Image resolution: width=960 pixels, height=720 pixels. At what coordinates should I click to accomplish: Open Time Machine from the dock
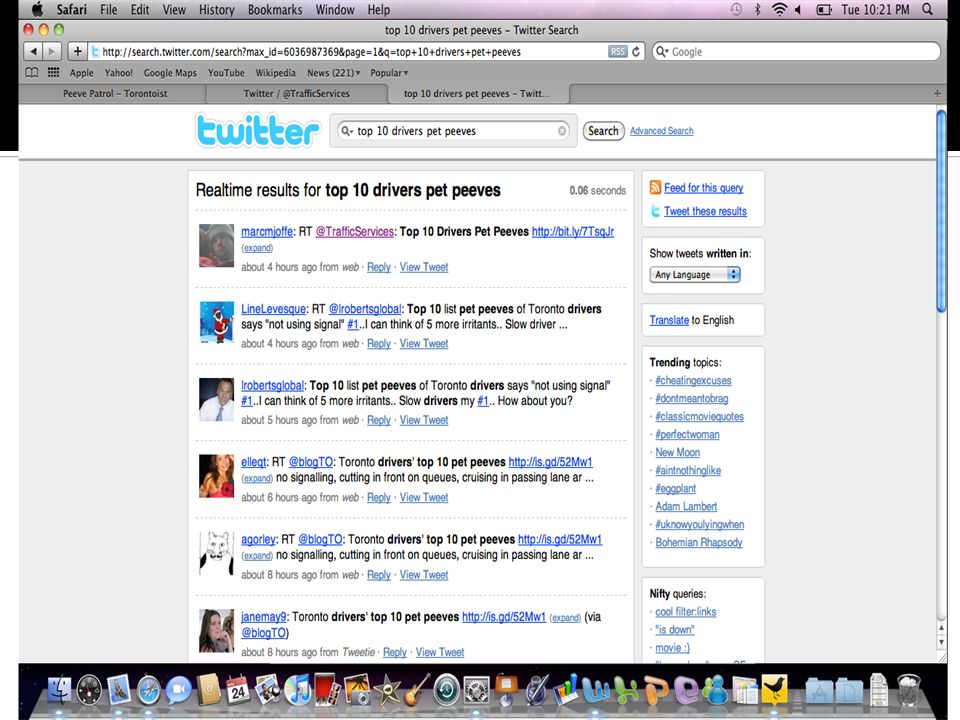[x=446, y=690]
